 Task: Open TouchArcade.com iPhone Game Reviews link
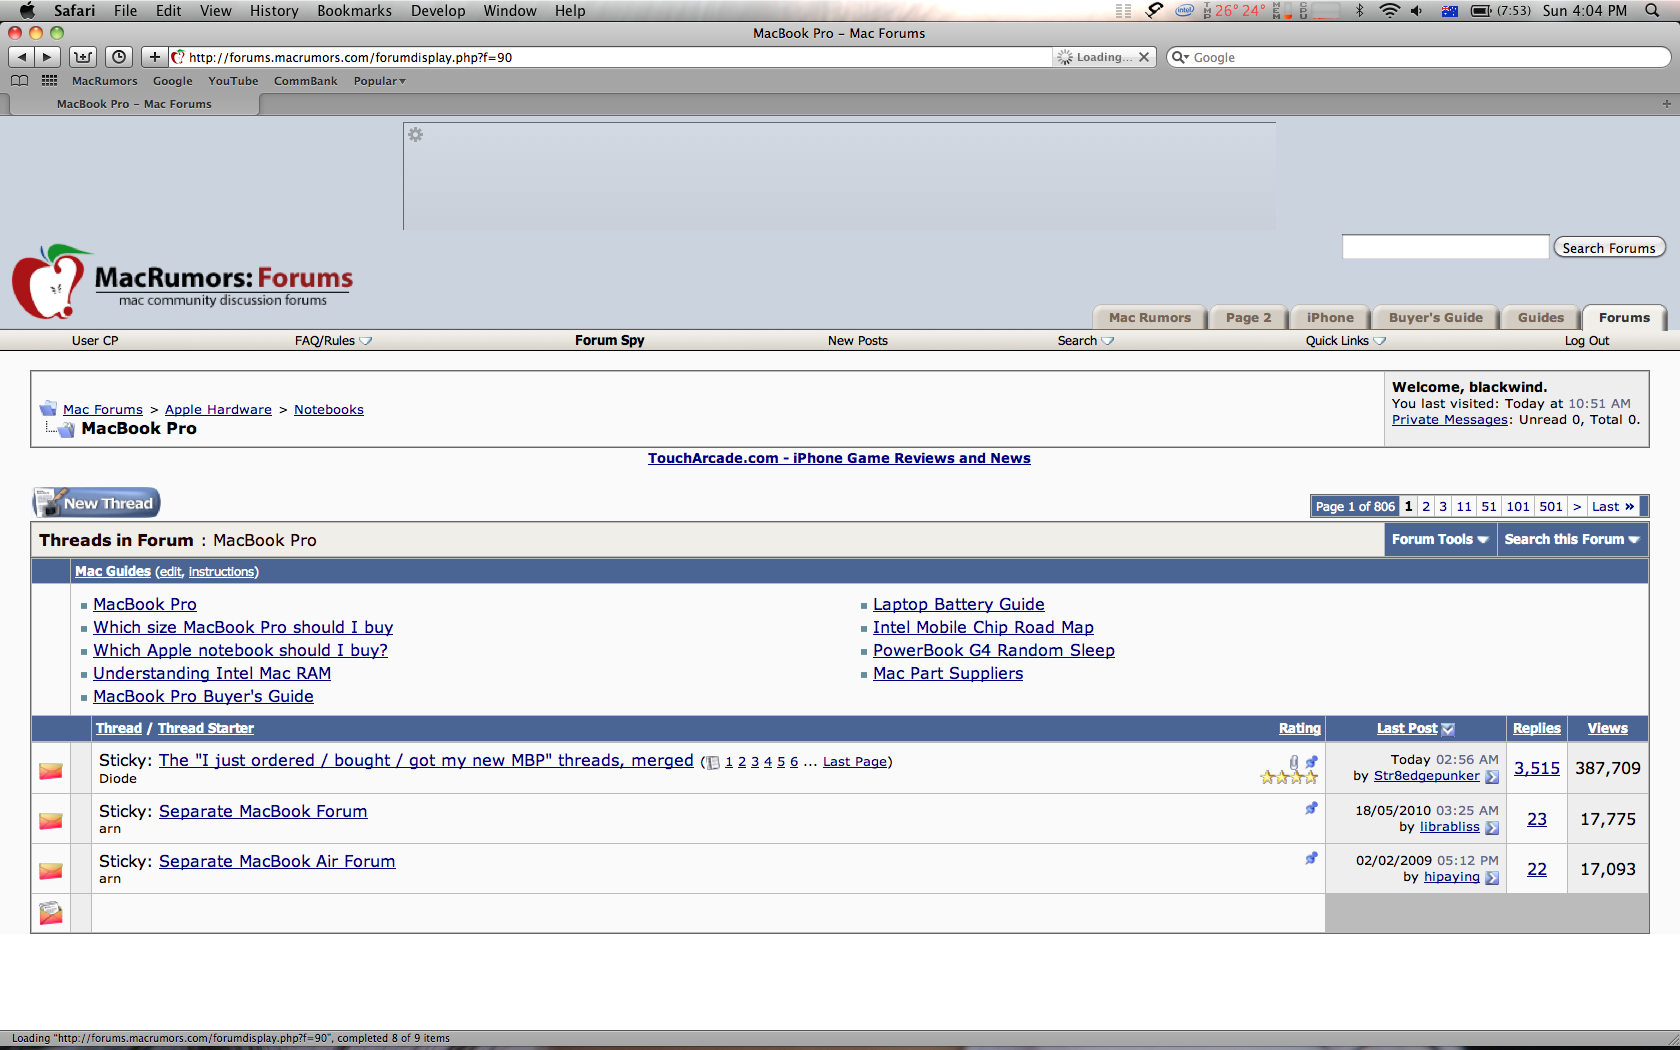point(839,458)
